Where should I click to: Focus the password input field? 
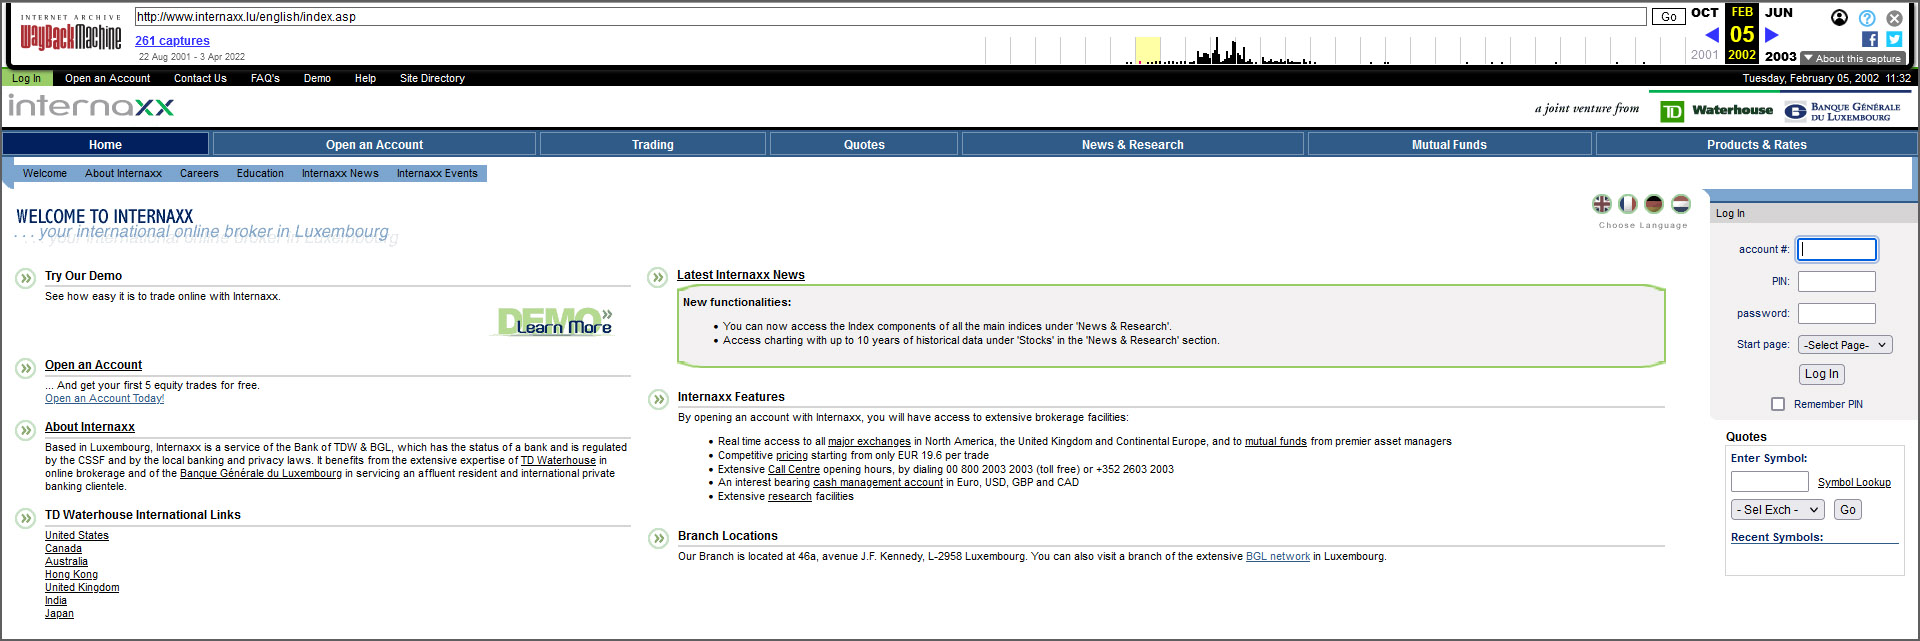point(1837,313)
